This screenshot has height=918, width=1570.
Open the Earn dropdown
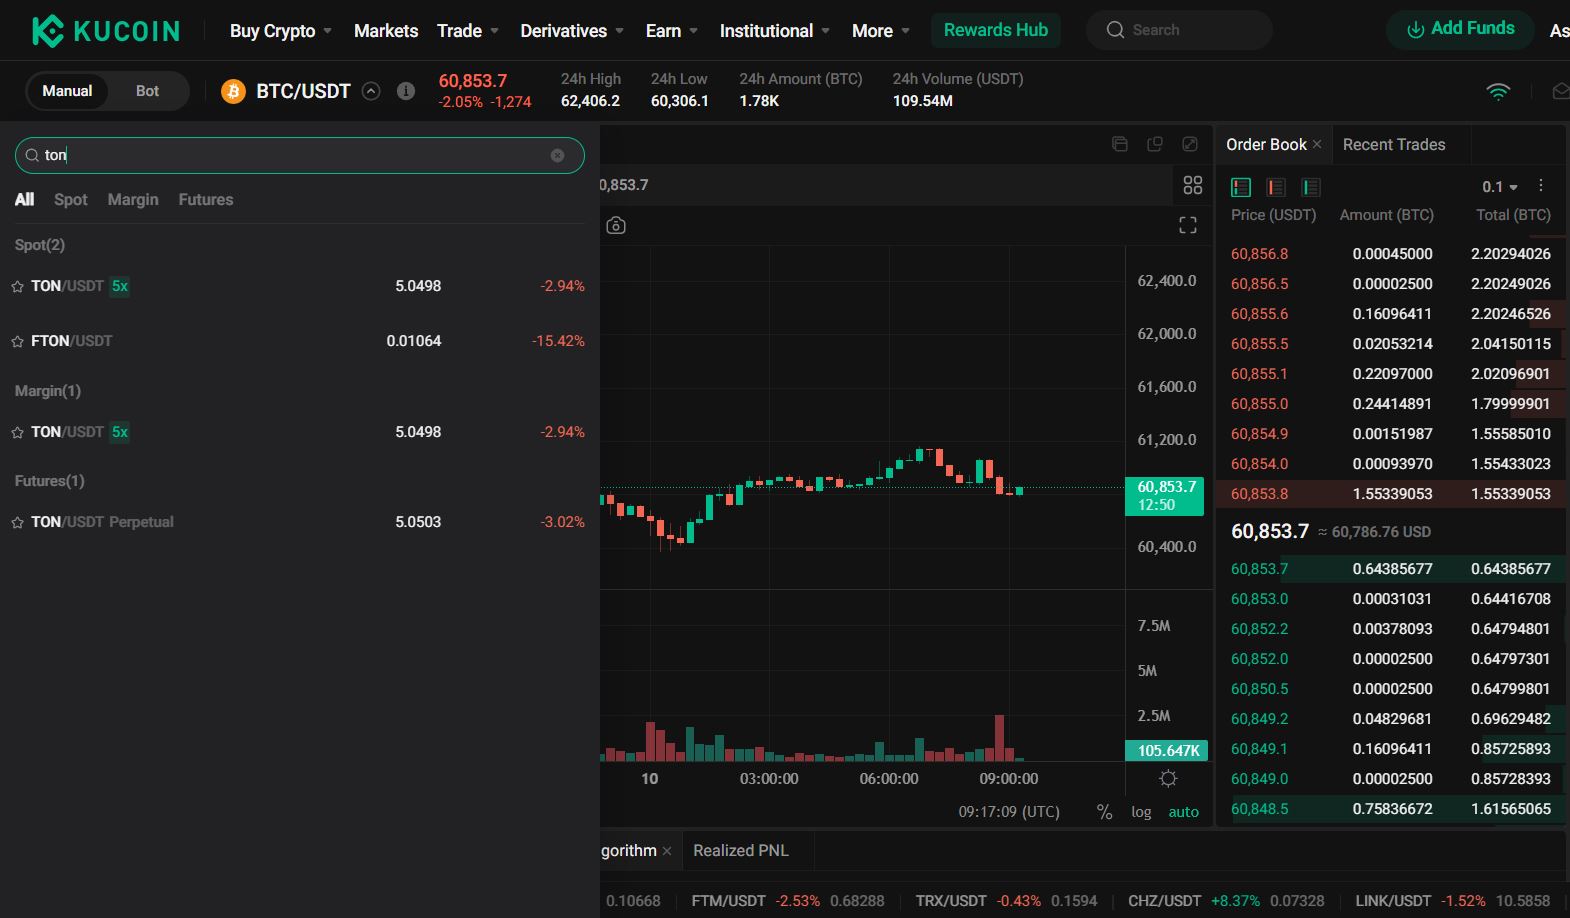pos(672,31)
